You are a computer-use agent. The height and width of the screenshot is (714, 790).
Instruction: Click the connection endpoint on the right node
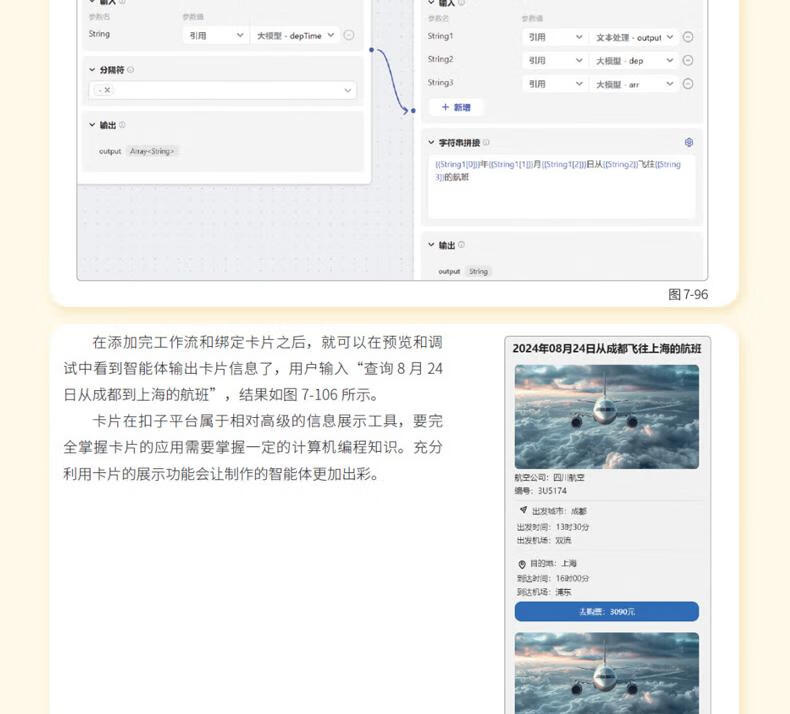tap(413, 110)
